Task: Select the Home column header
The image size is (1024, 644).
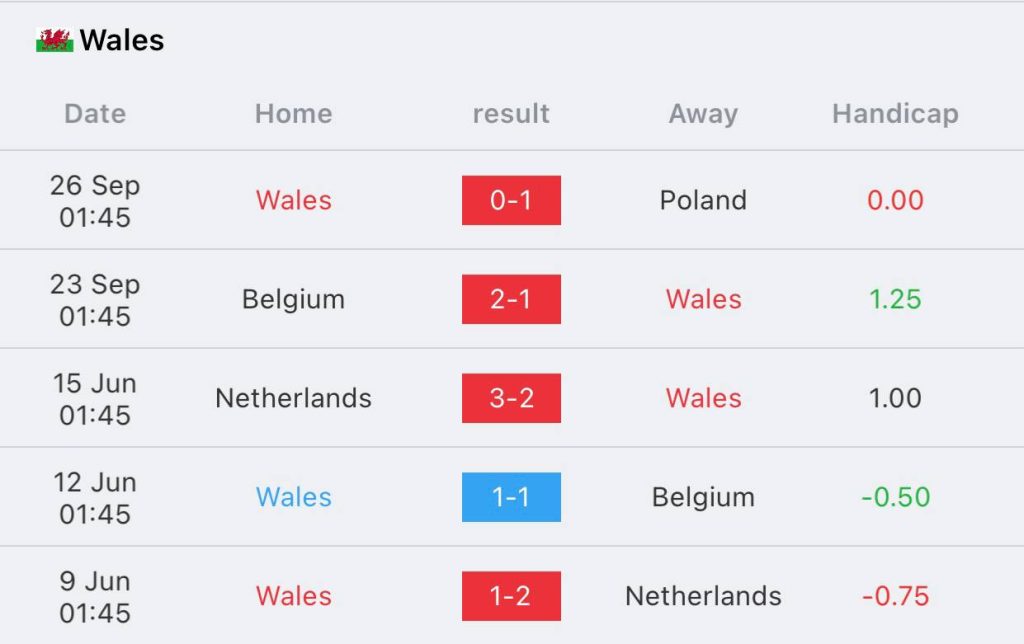Action: pyautogui.click(x=293, y=114)
